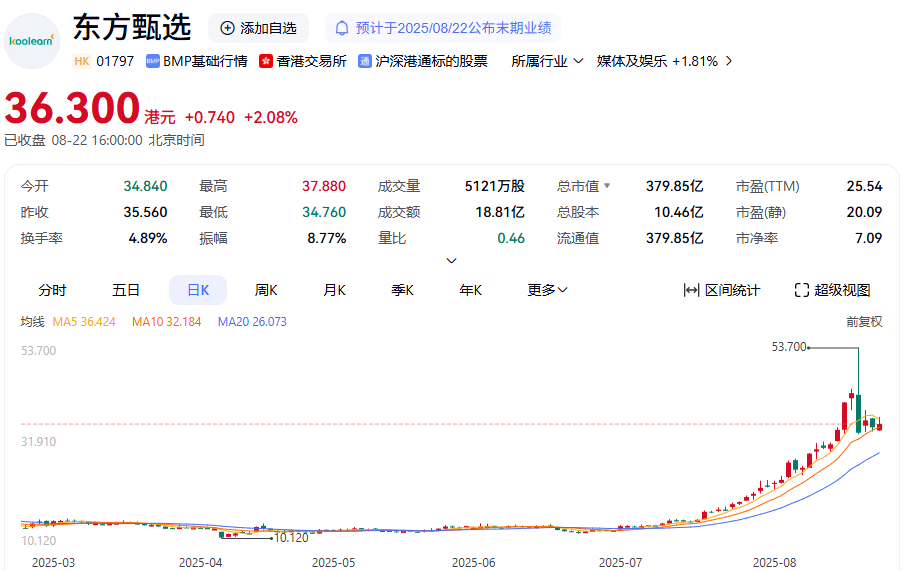This screenshot has height=571, width=906.
Task: Click the 香港交易所 red flag icon
Action: [x=266, y=61]
